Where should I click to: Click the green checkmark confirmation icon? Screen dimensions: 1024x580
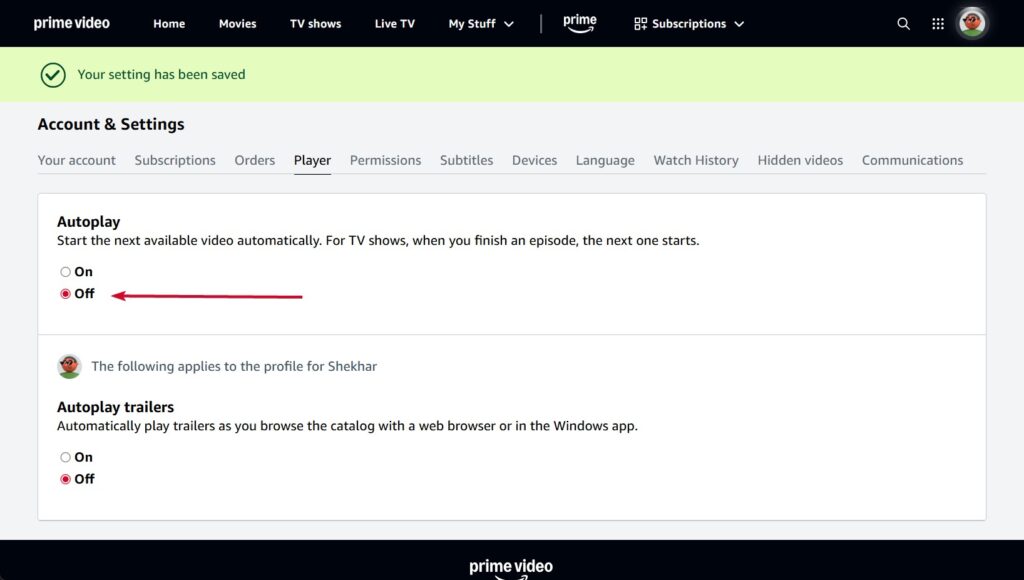51,74
